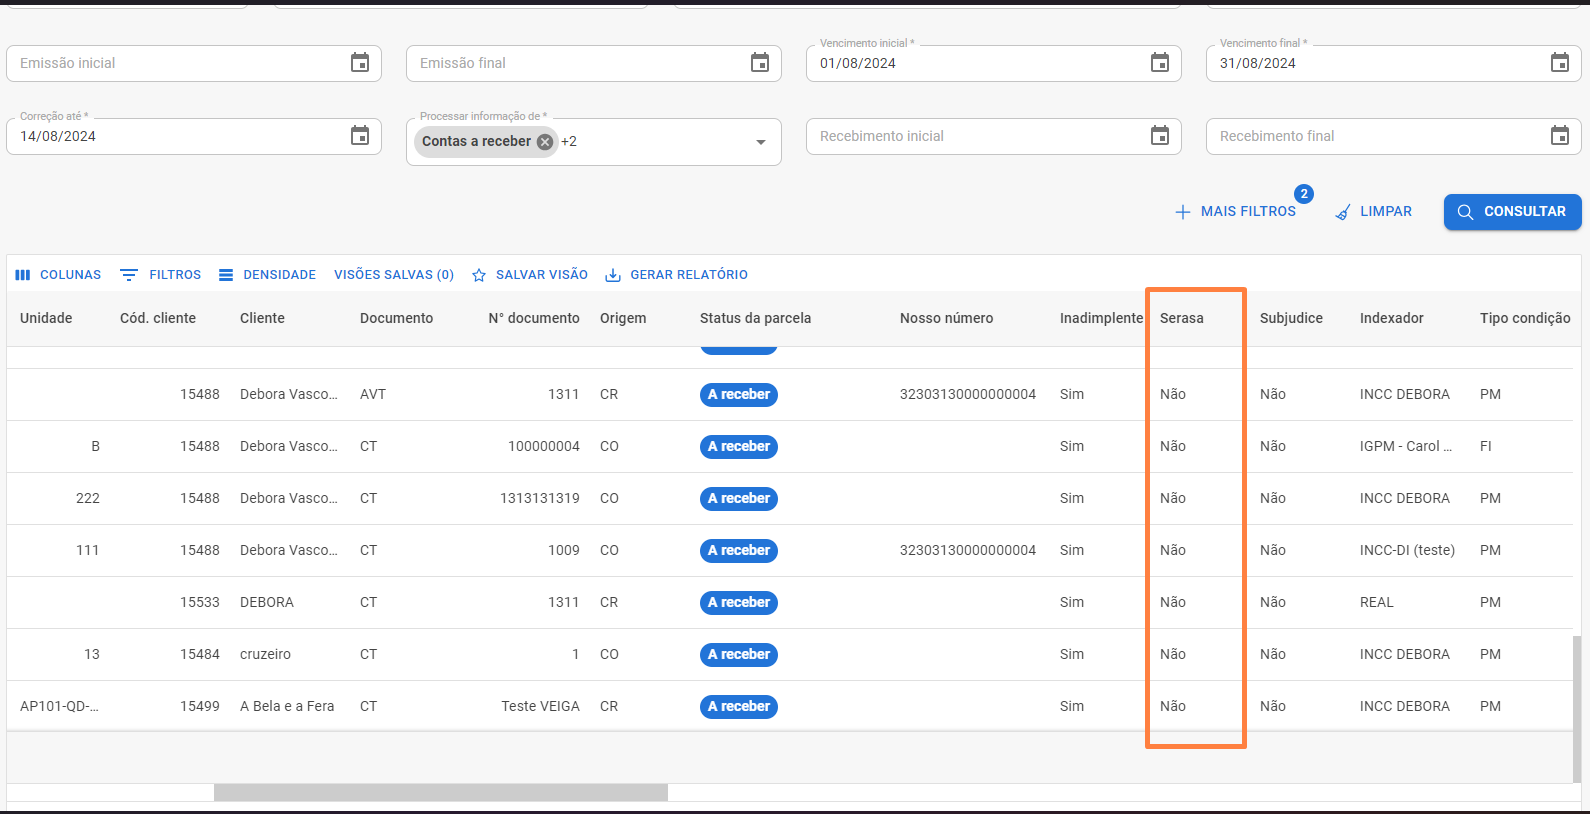1590x814 pixels.
Task: Open calendar for Emissão final
Action: (x=760, y=63)
